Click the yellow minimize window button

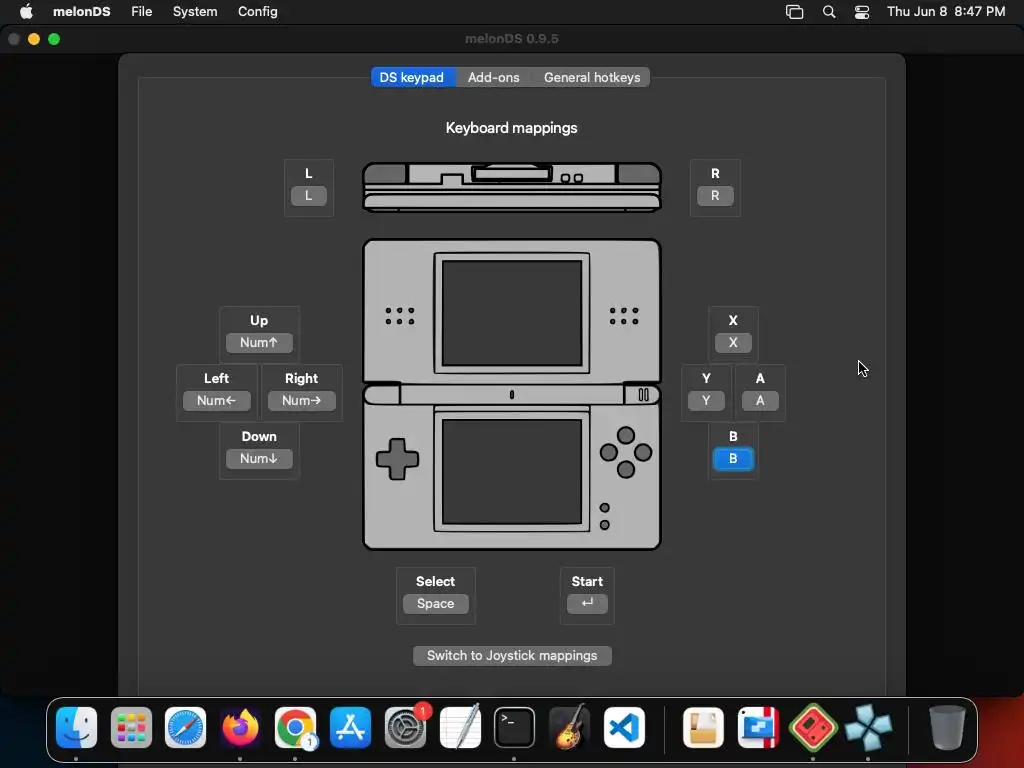(34, 39)
